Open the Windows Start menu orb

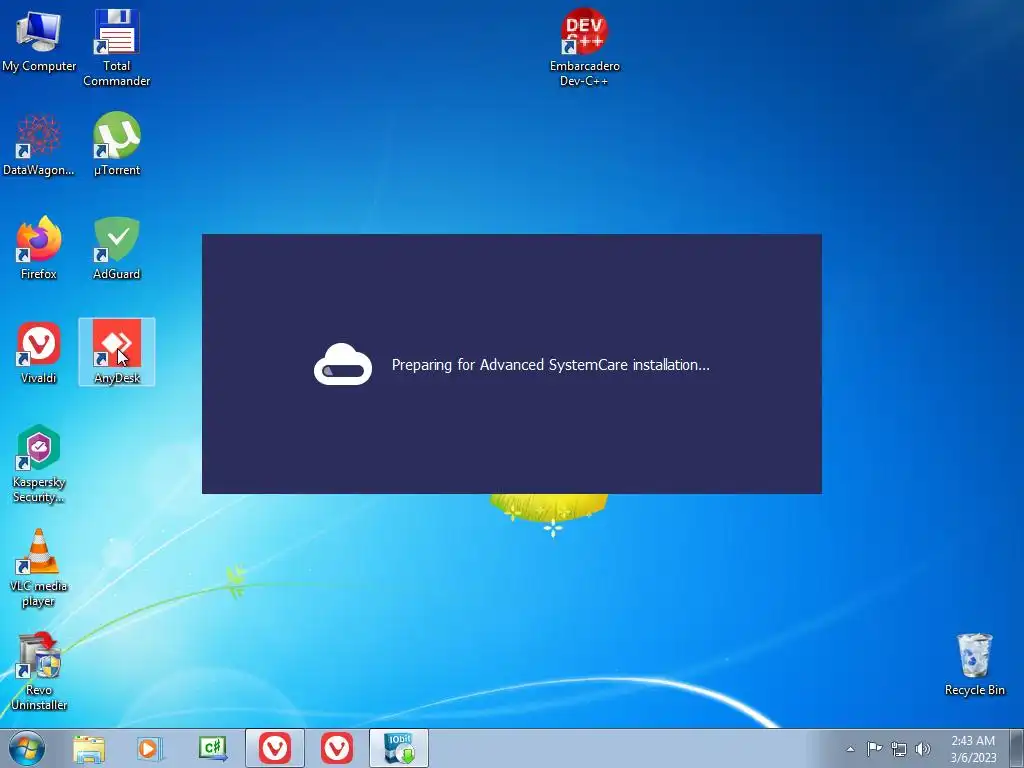[x=27, y=748]
